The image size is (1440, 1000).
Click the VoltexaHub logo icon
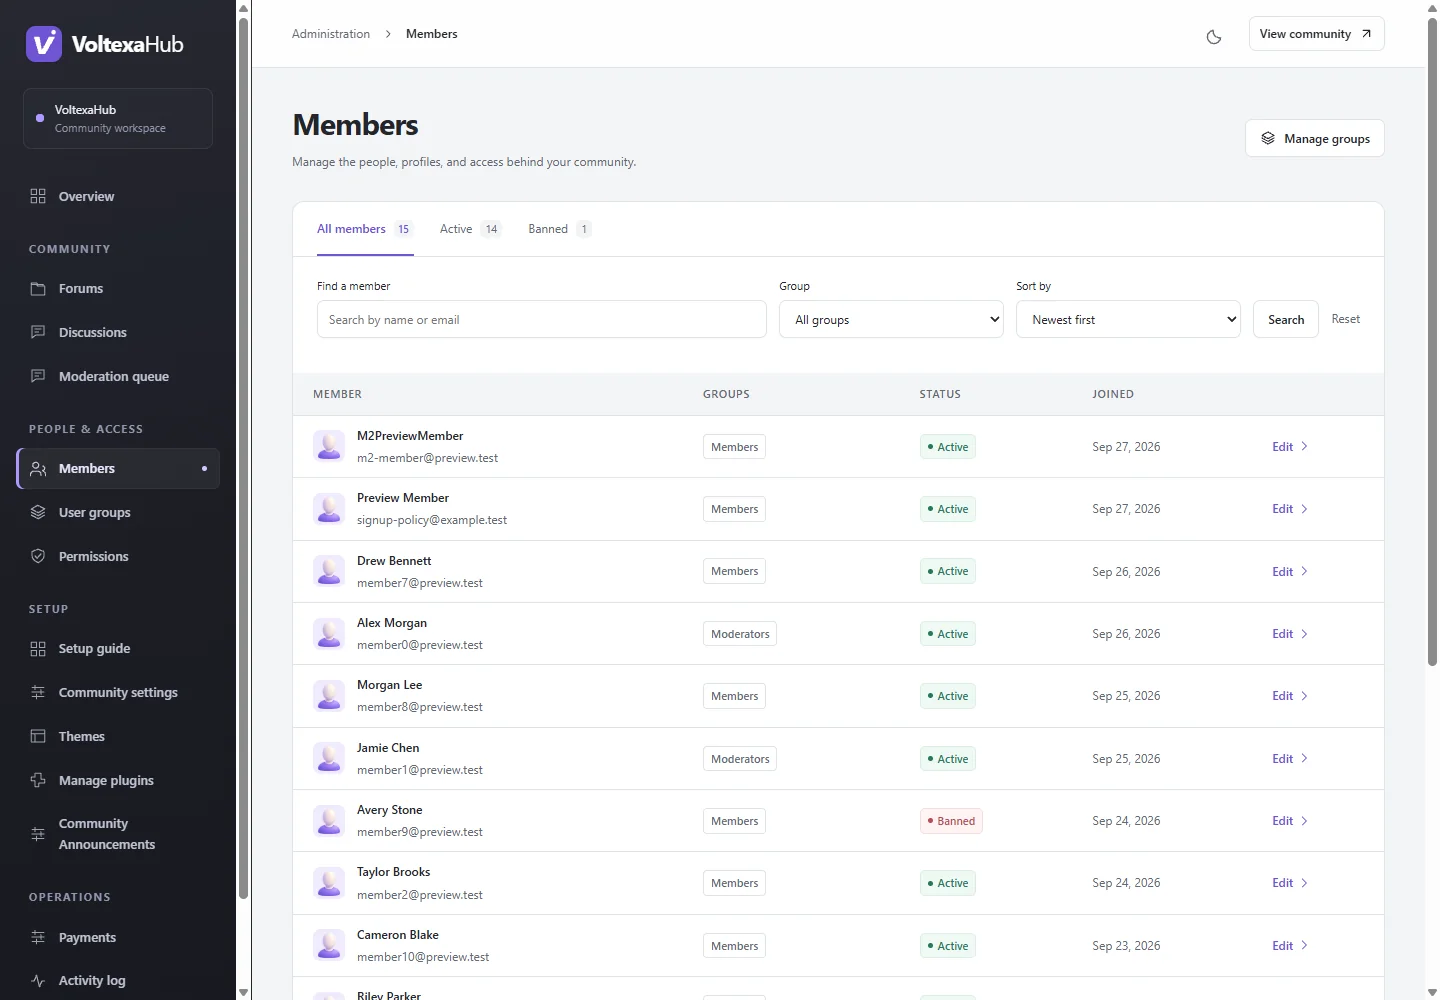point(44,44)
